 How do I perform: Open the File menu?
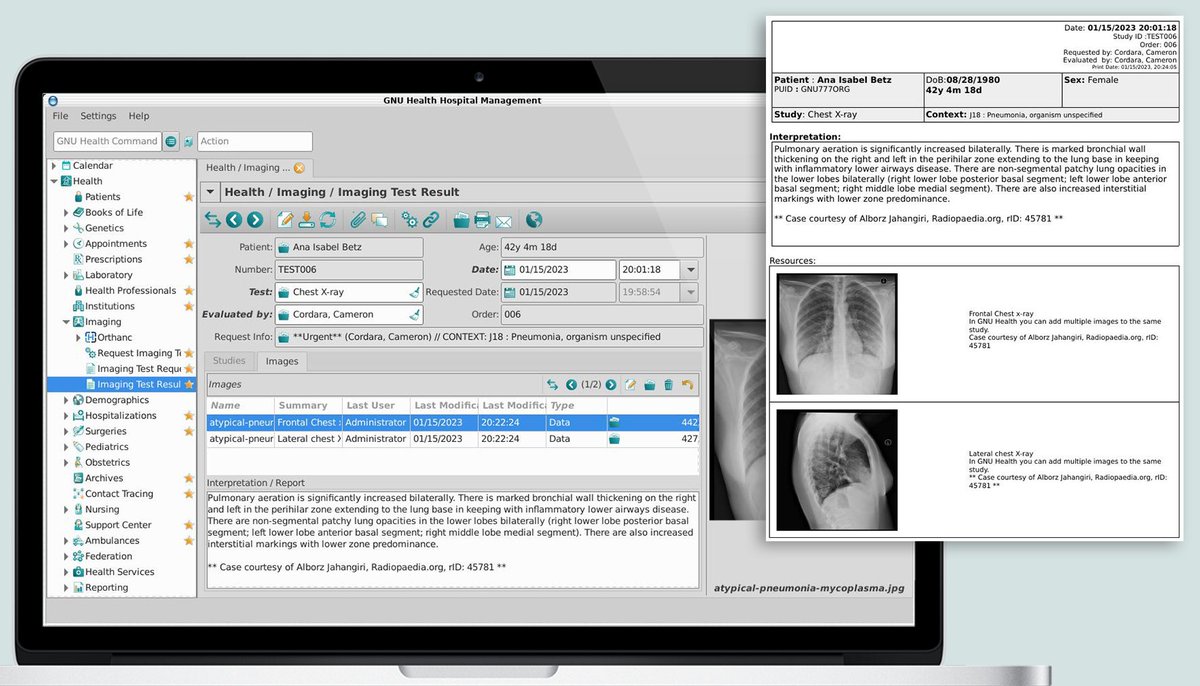tap(61, 116)
